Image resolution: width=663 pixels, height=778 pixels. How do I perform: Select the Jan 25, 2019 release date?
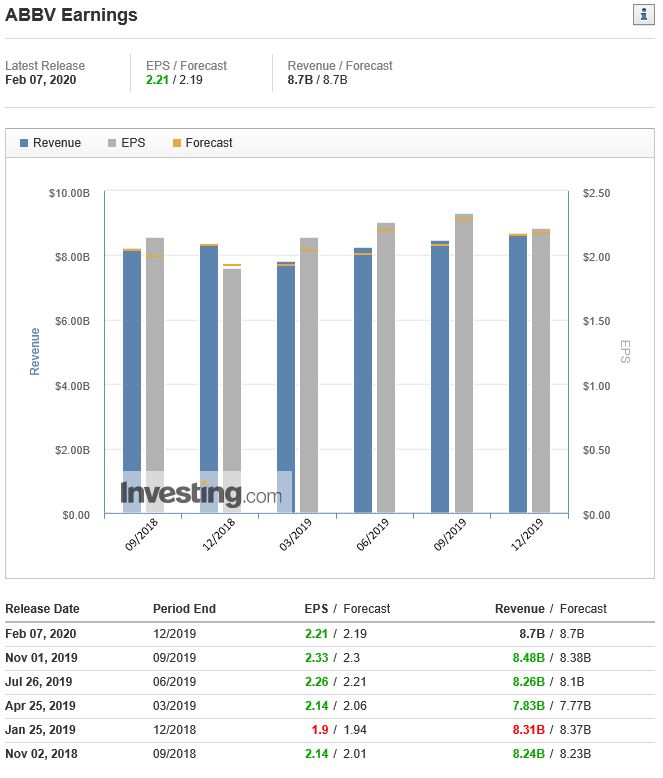(x=40, y=730)
